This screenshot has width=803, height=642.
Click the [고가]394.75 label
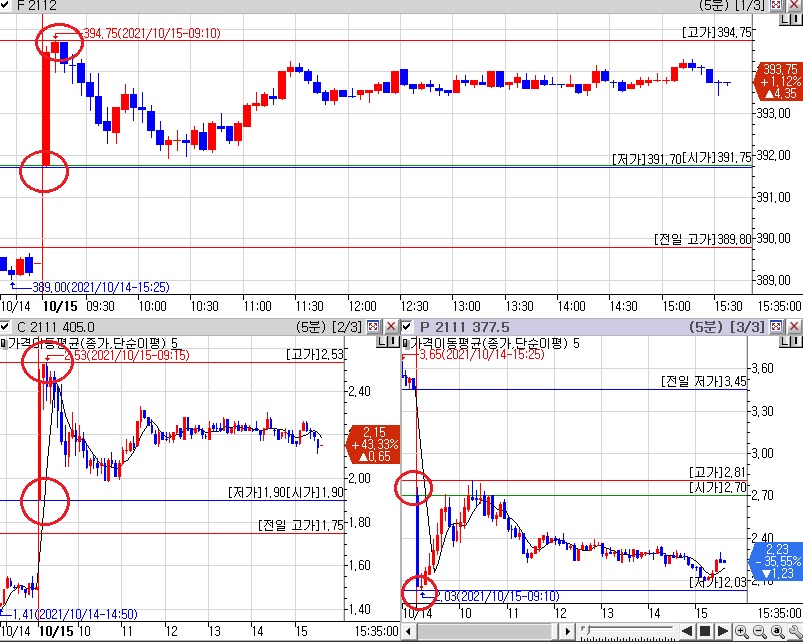coord(717,32)
